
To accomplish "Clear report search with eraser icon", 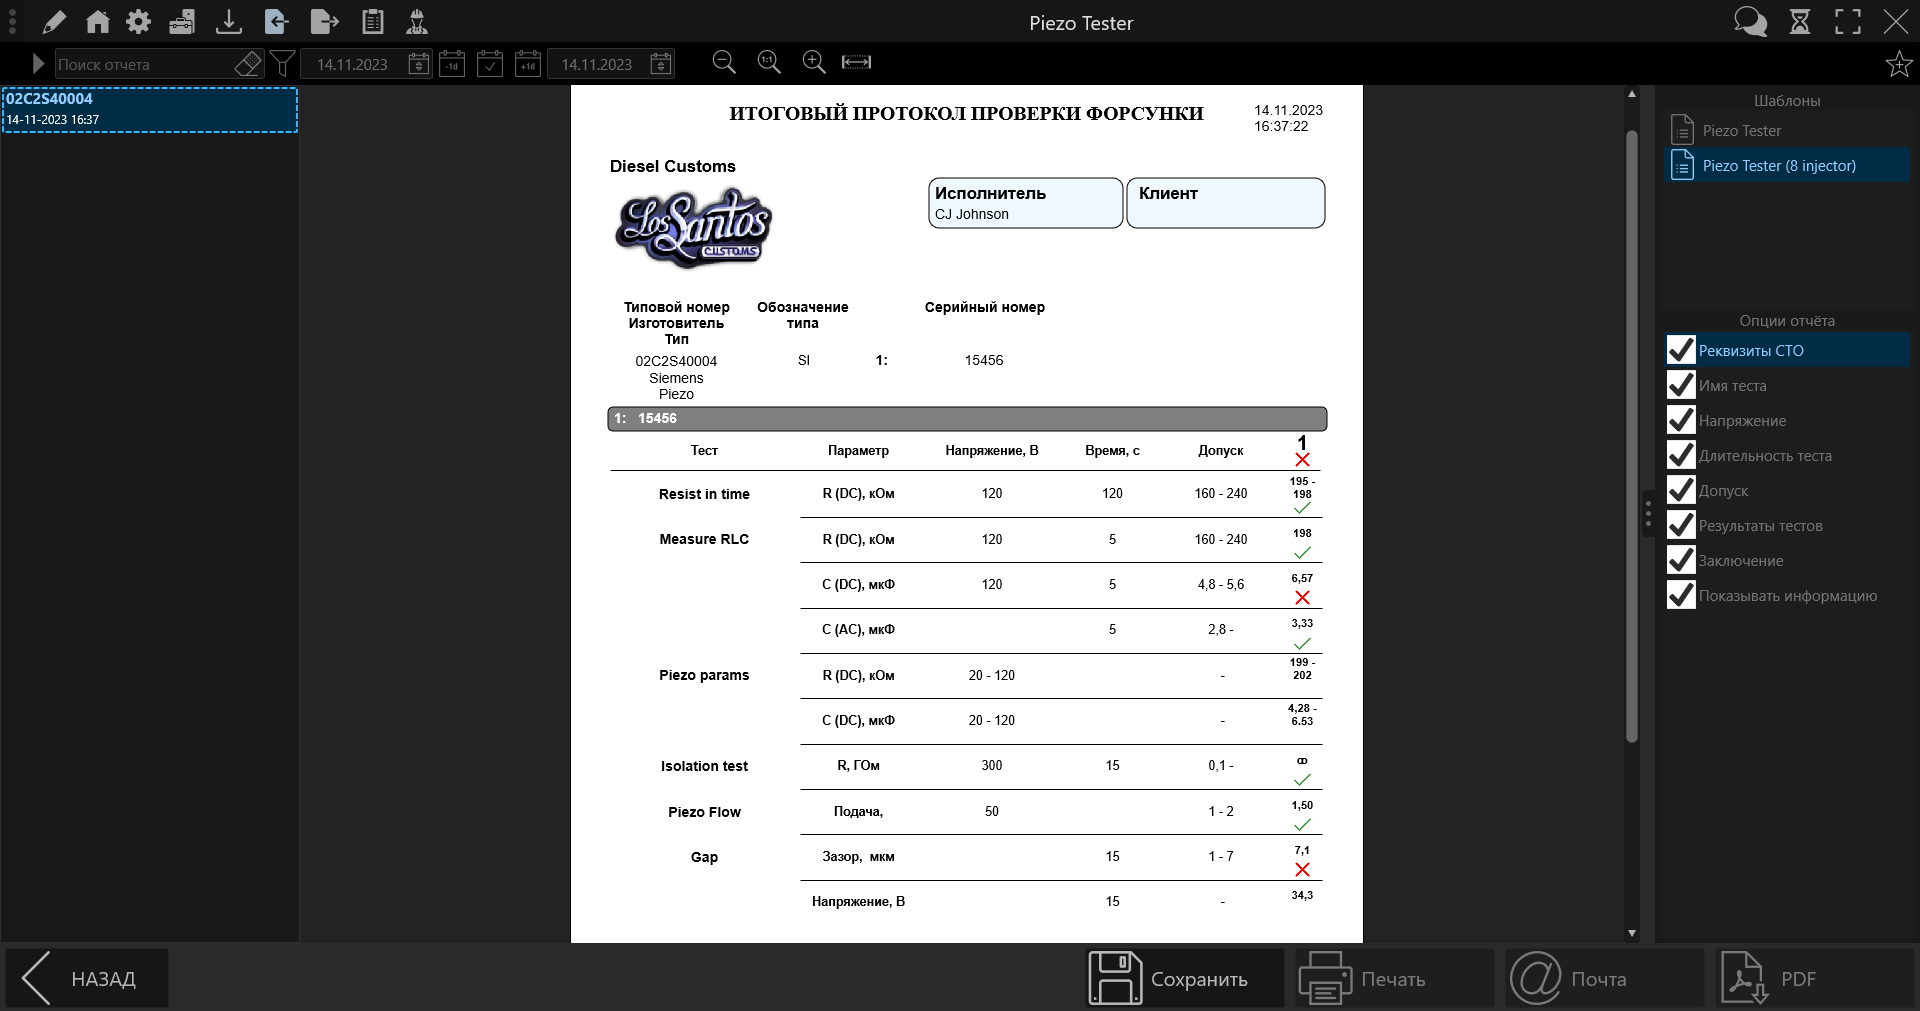I will click(247, 64).
